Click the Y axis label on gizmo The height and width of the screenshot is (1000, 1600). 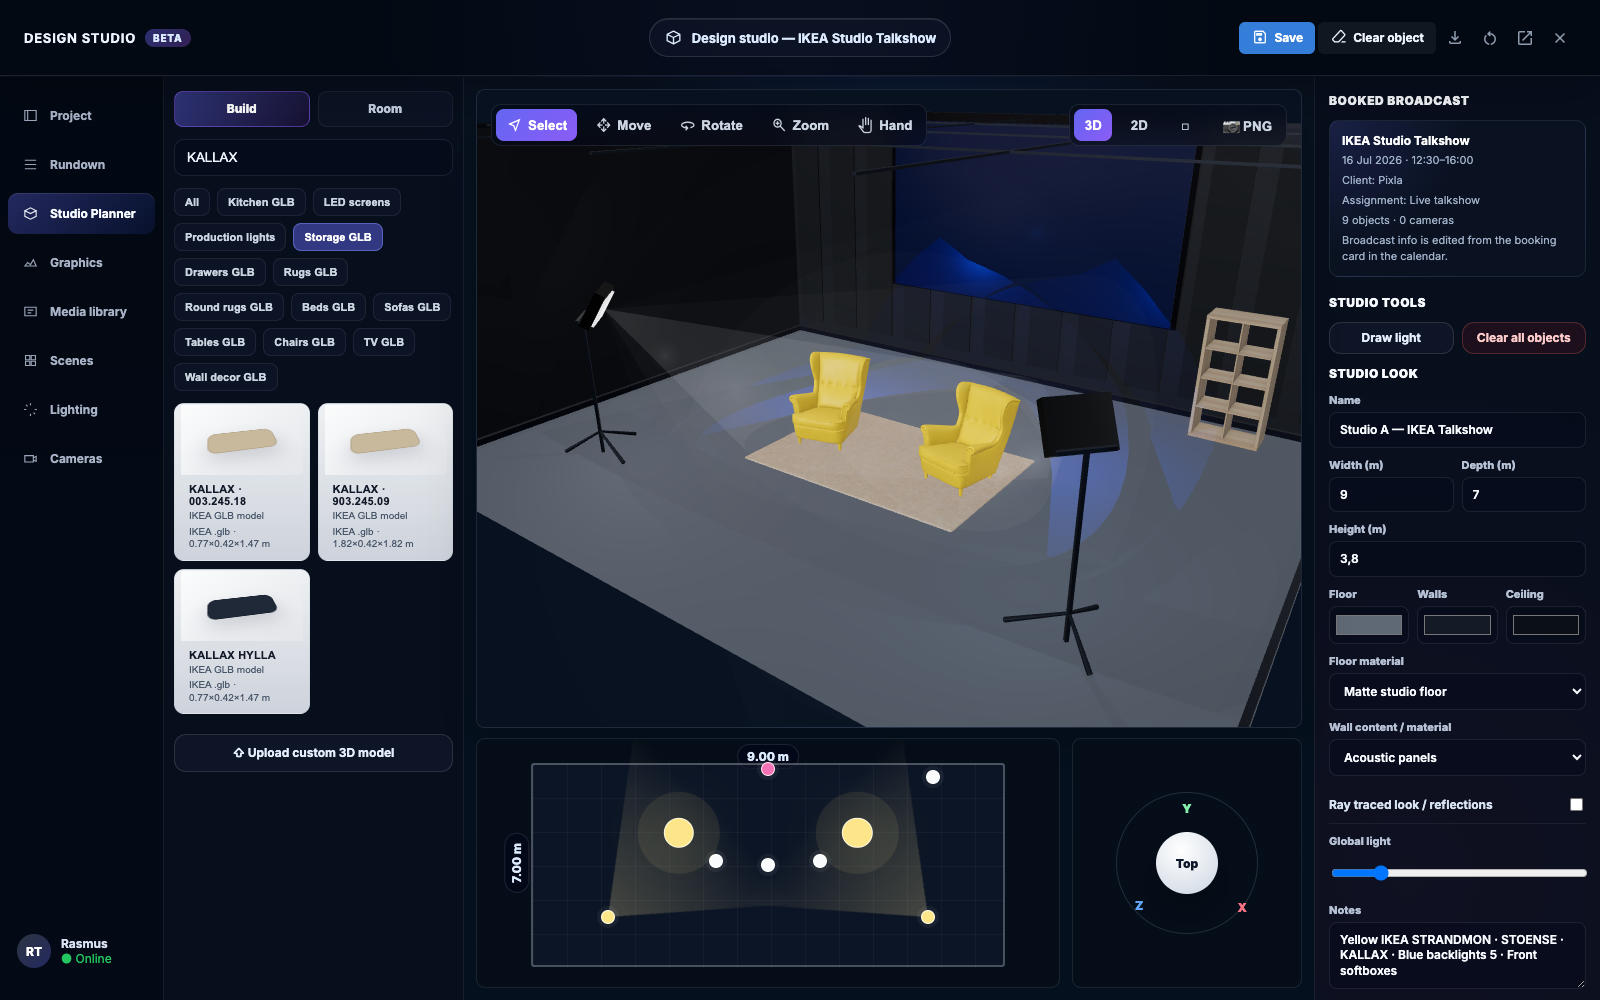click(1187, 809)
